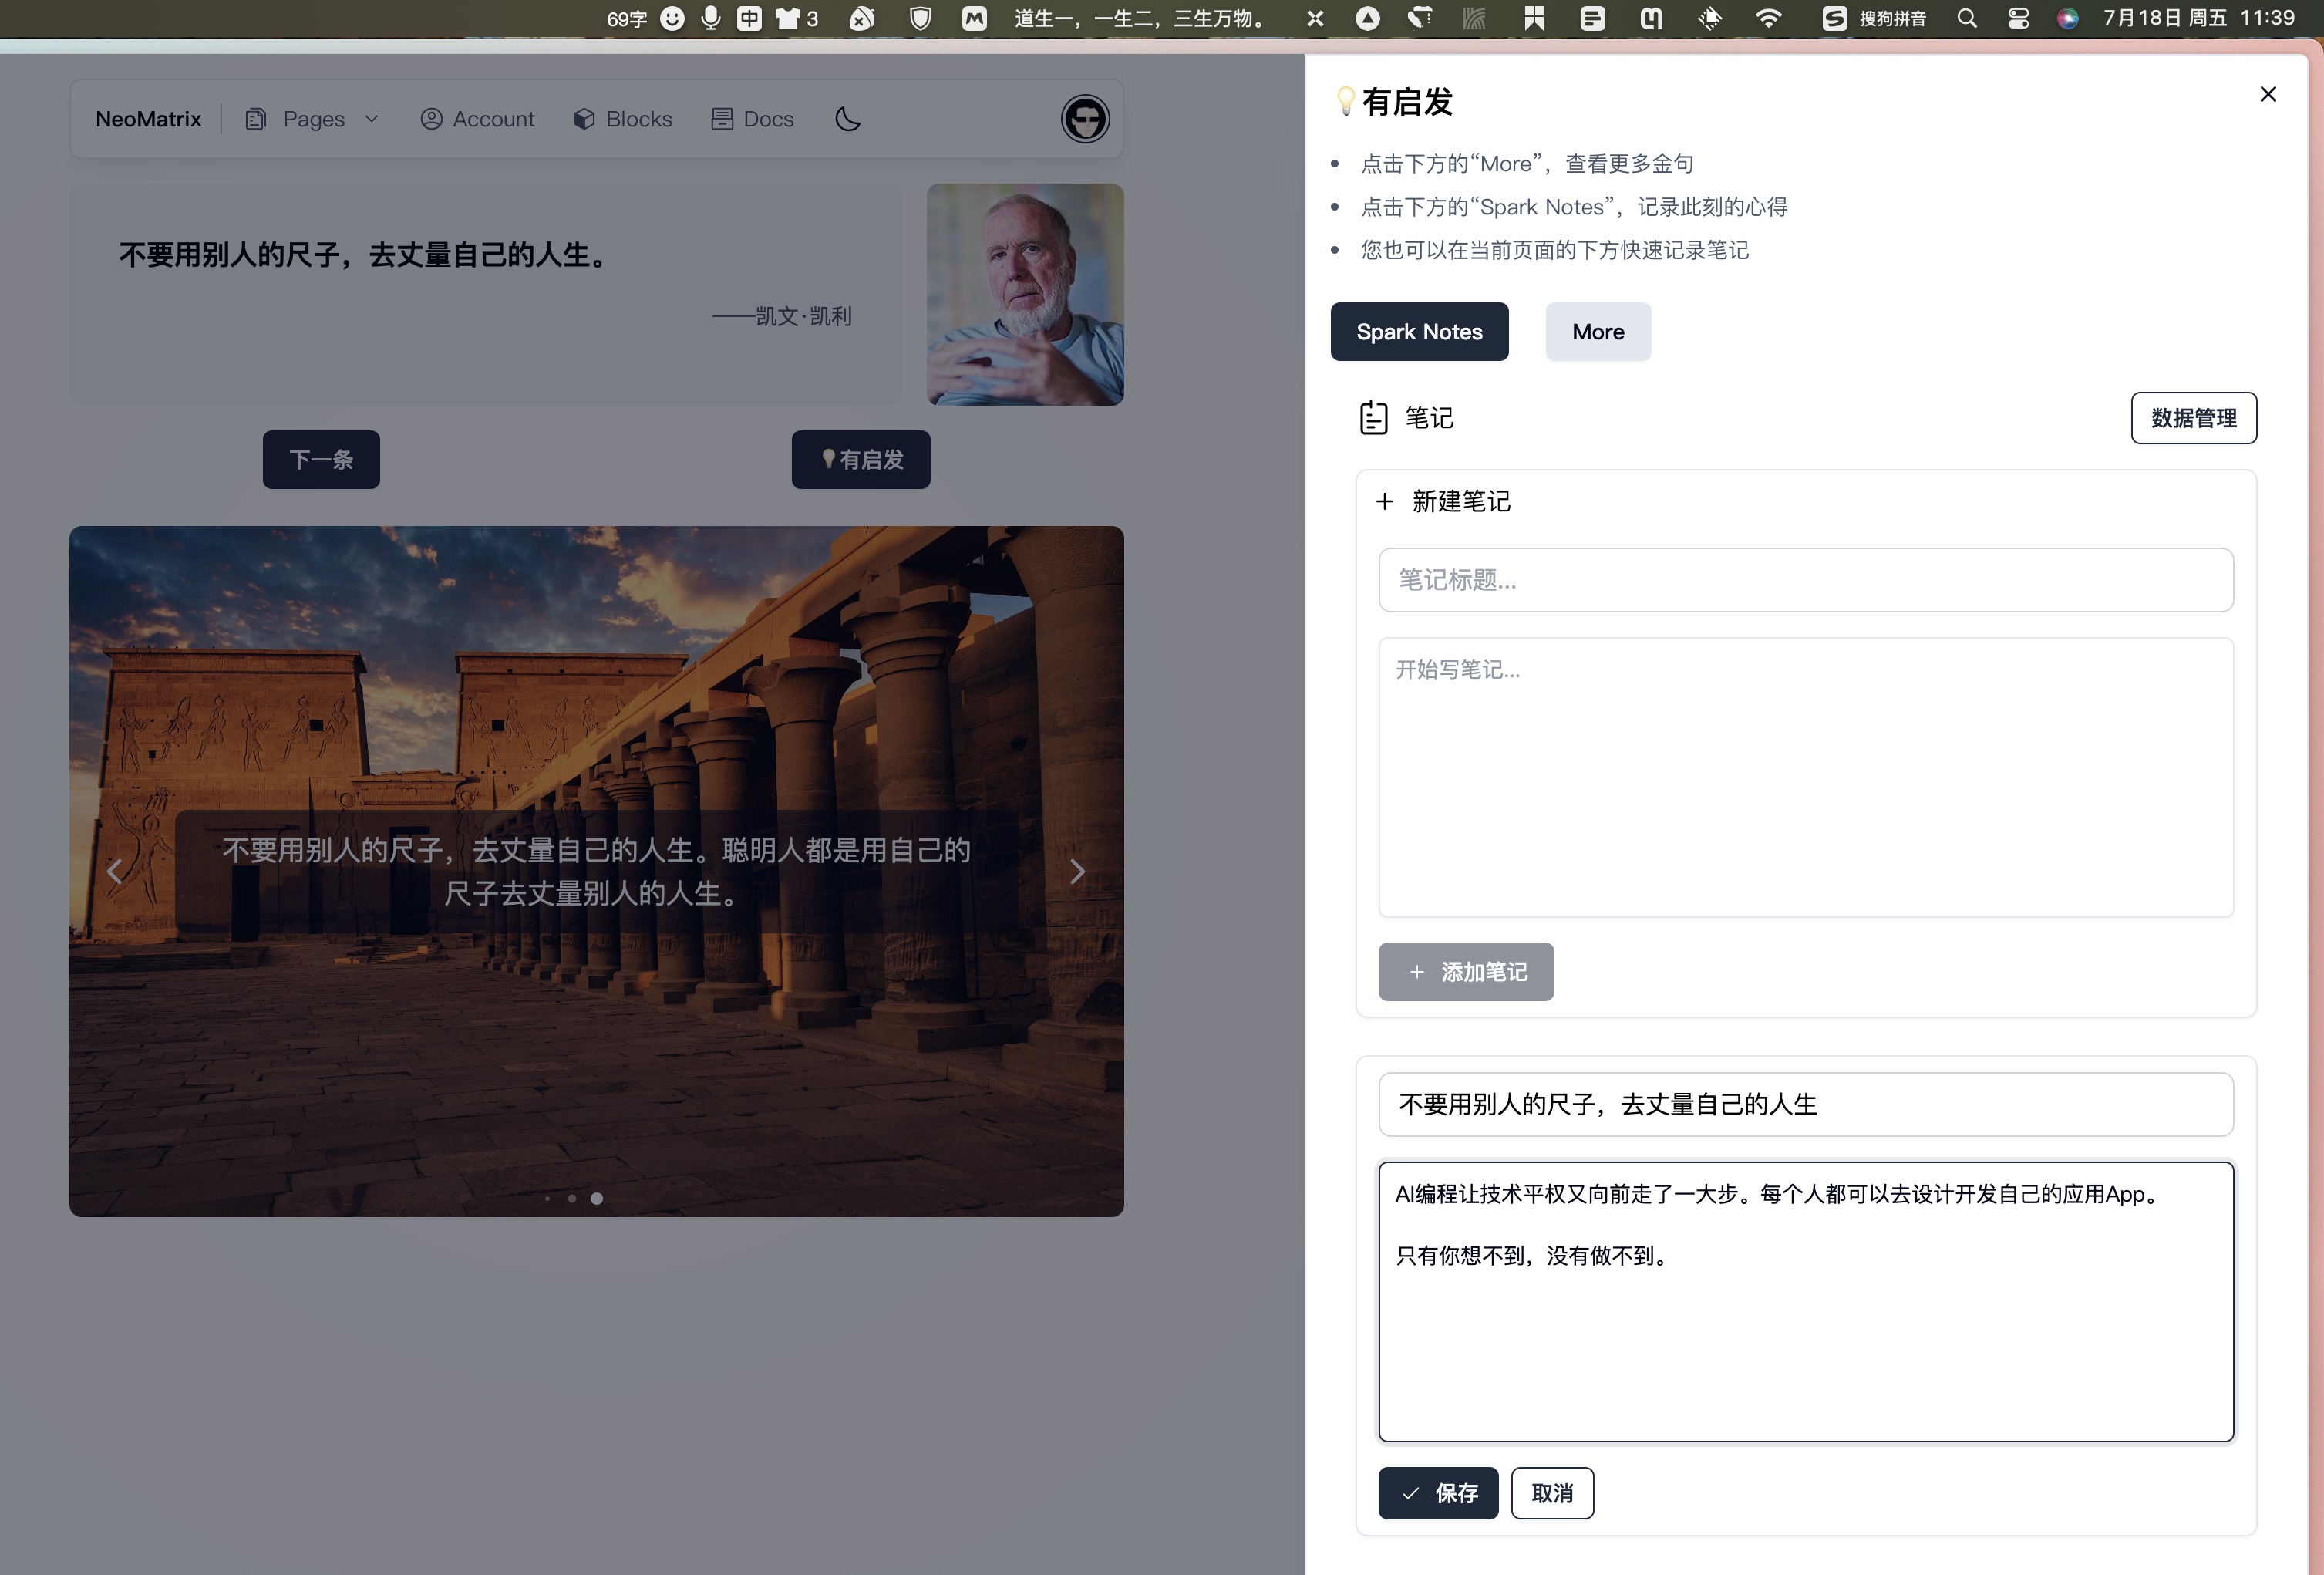Click the date and time 7月18日 周五
This screenshot has height=1575, width=2324.
(2198, 18)
